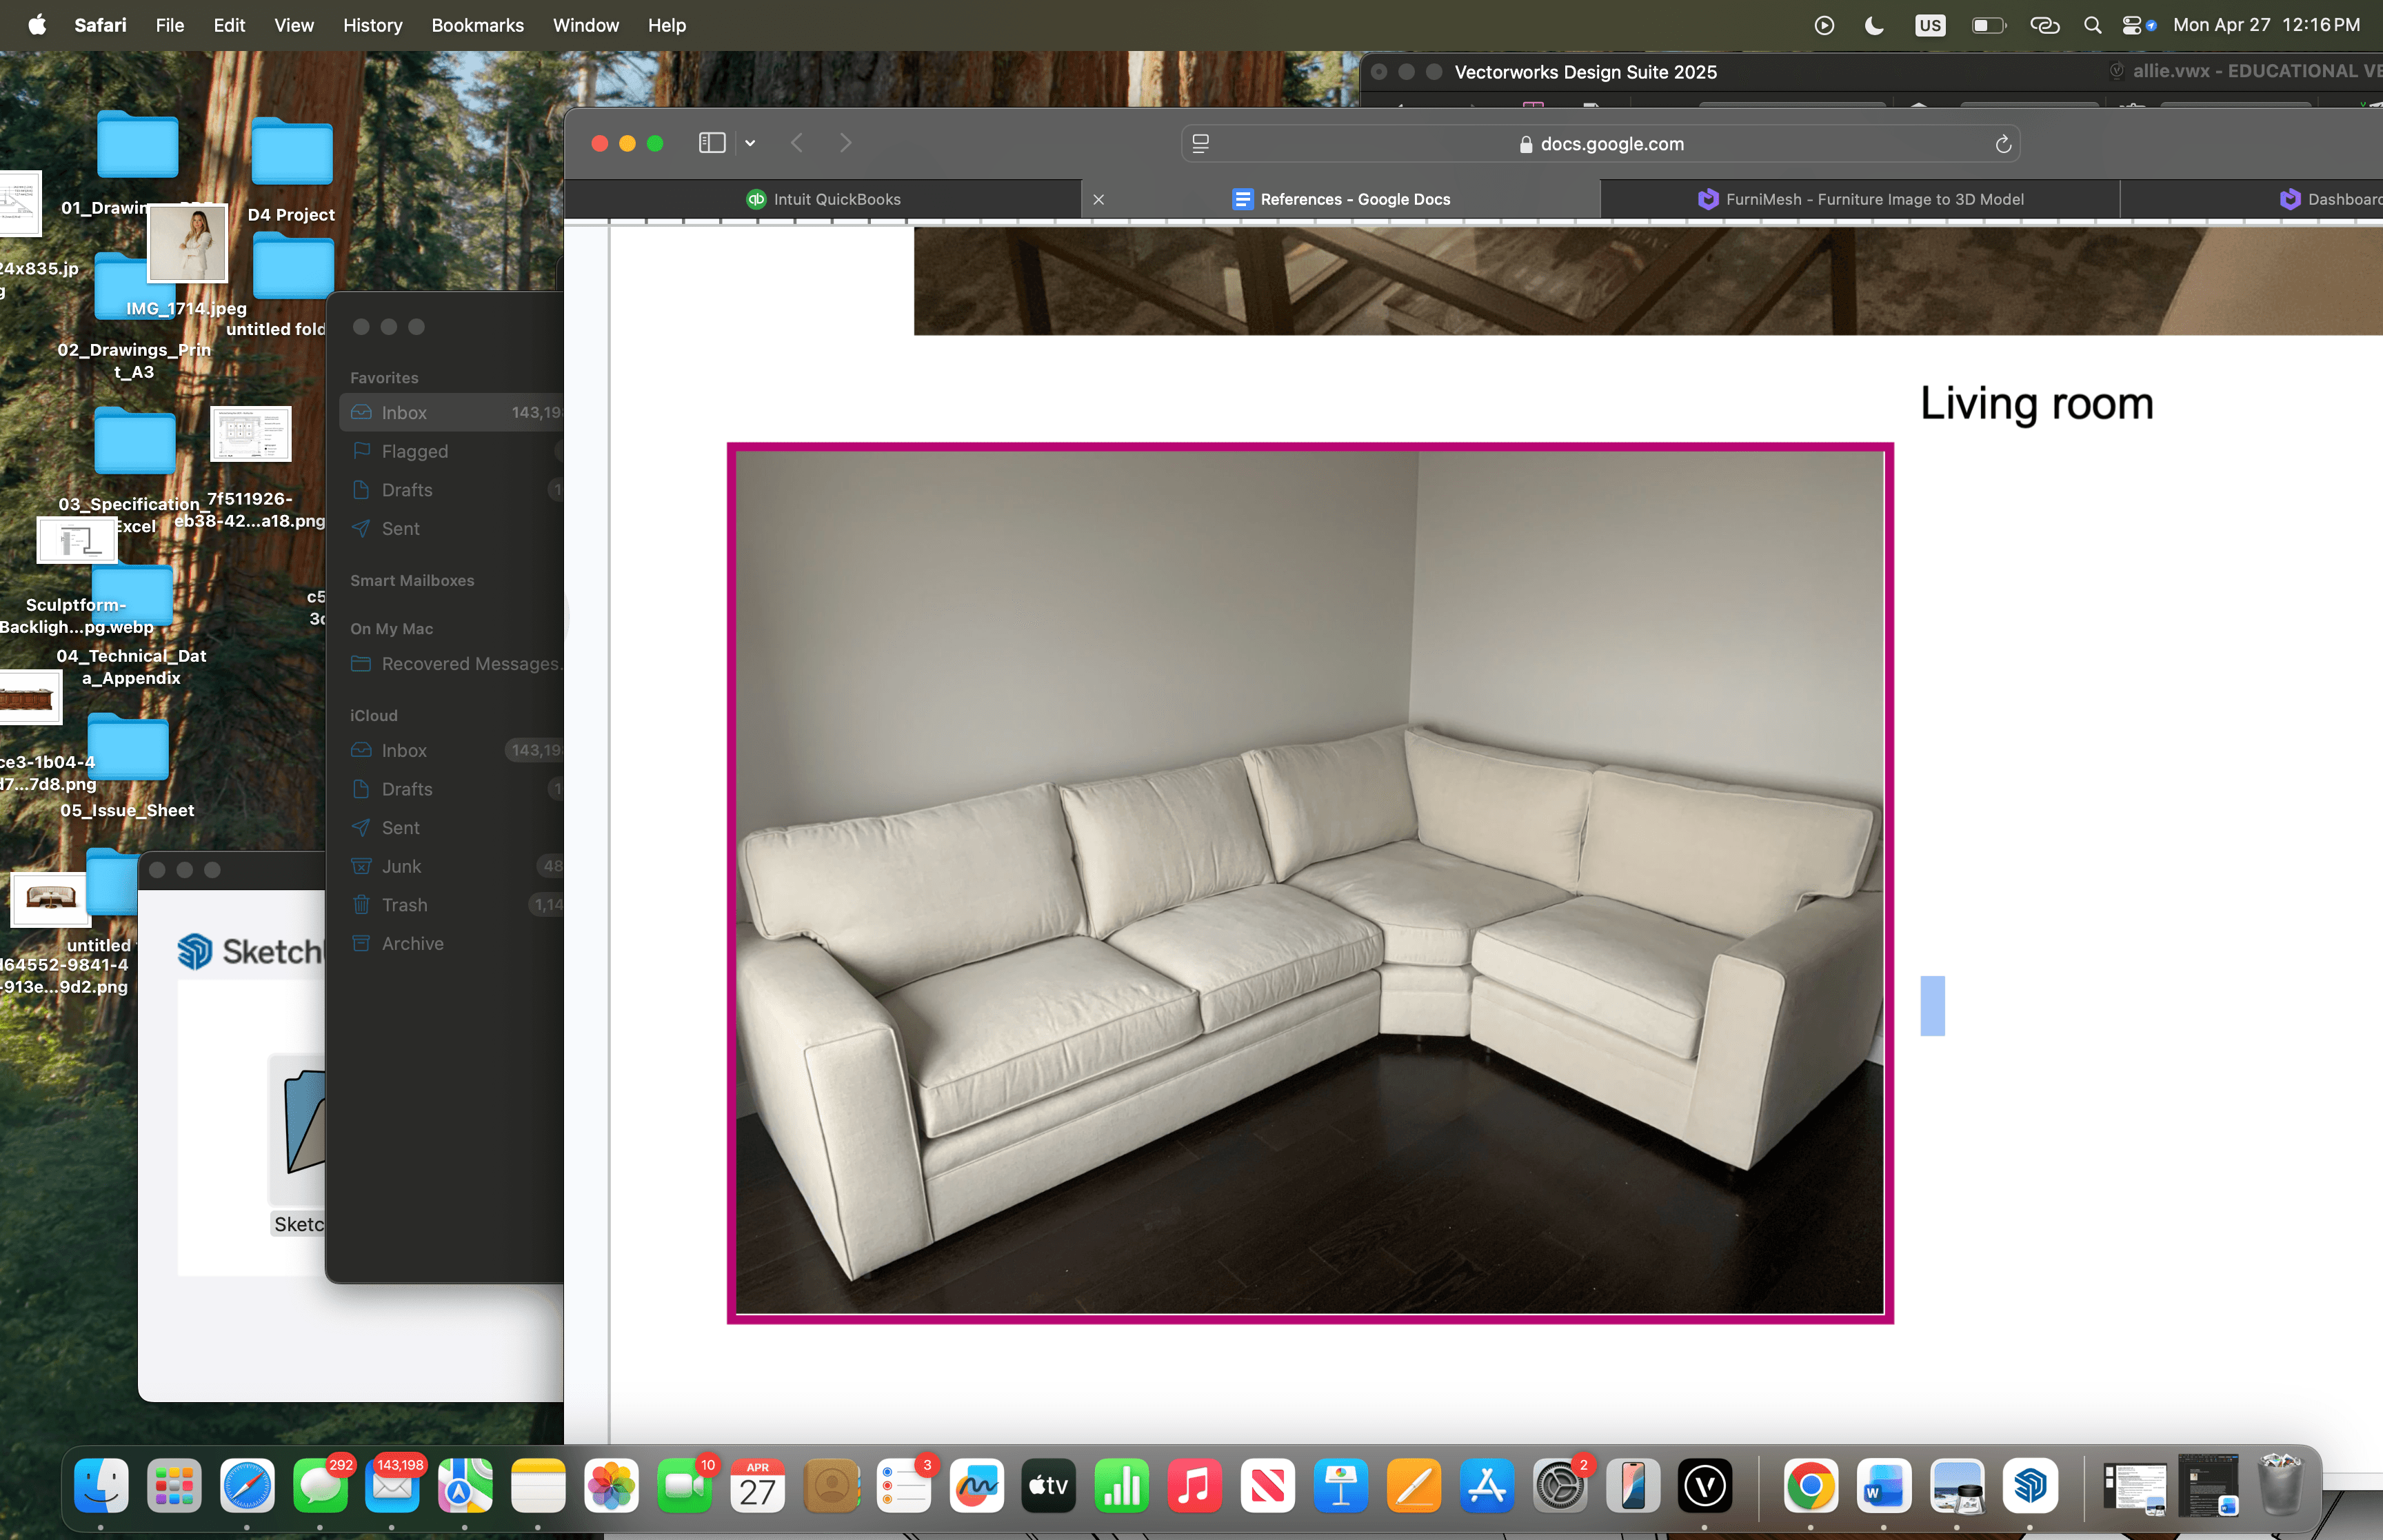The image size is (2383, 1540).
Task: Open the Window menu
Action: tap(585, 25)
